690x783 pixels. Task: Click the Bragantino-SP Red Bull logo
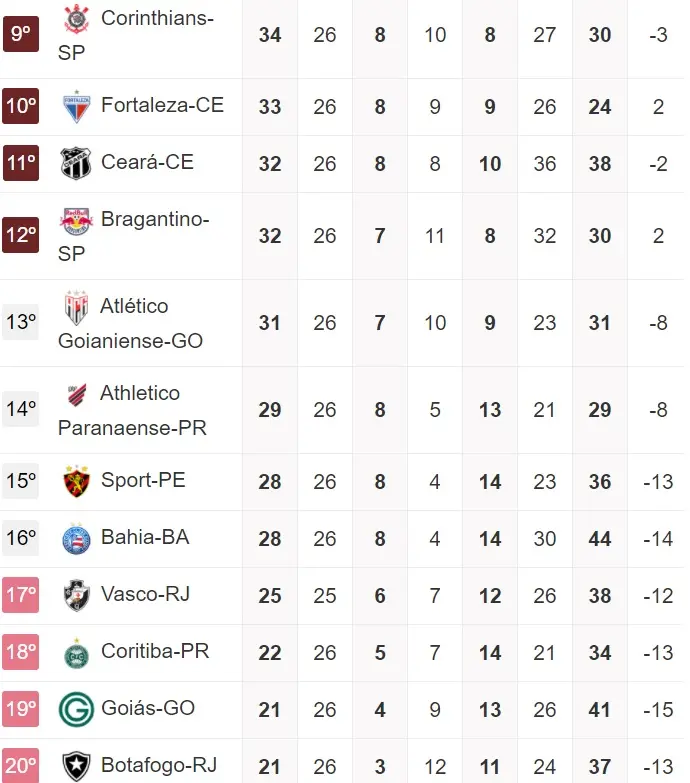(x=76, y=220)
